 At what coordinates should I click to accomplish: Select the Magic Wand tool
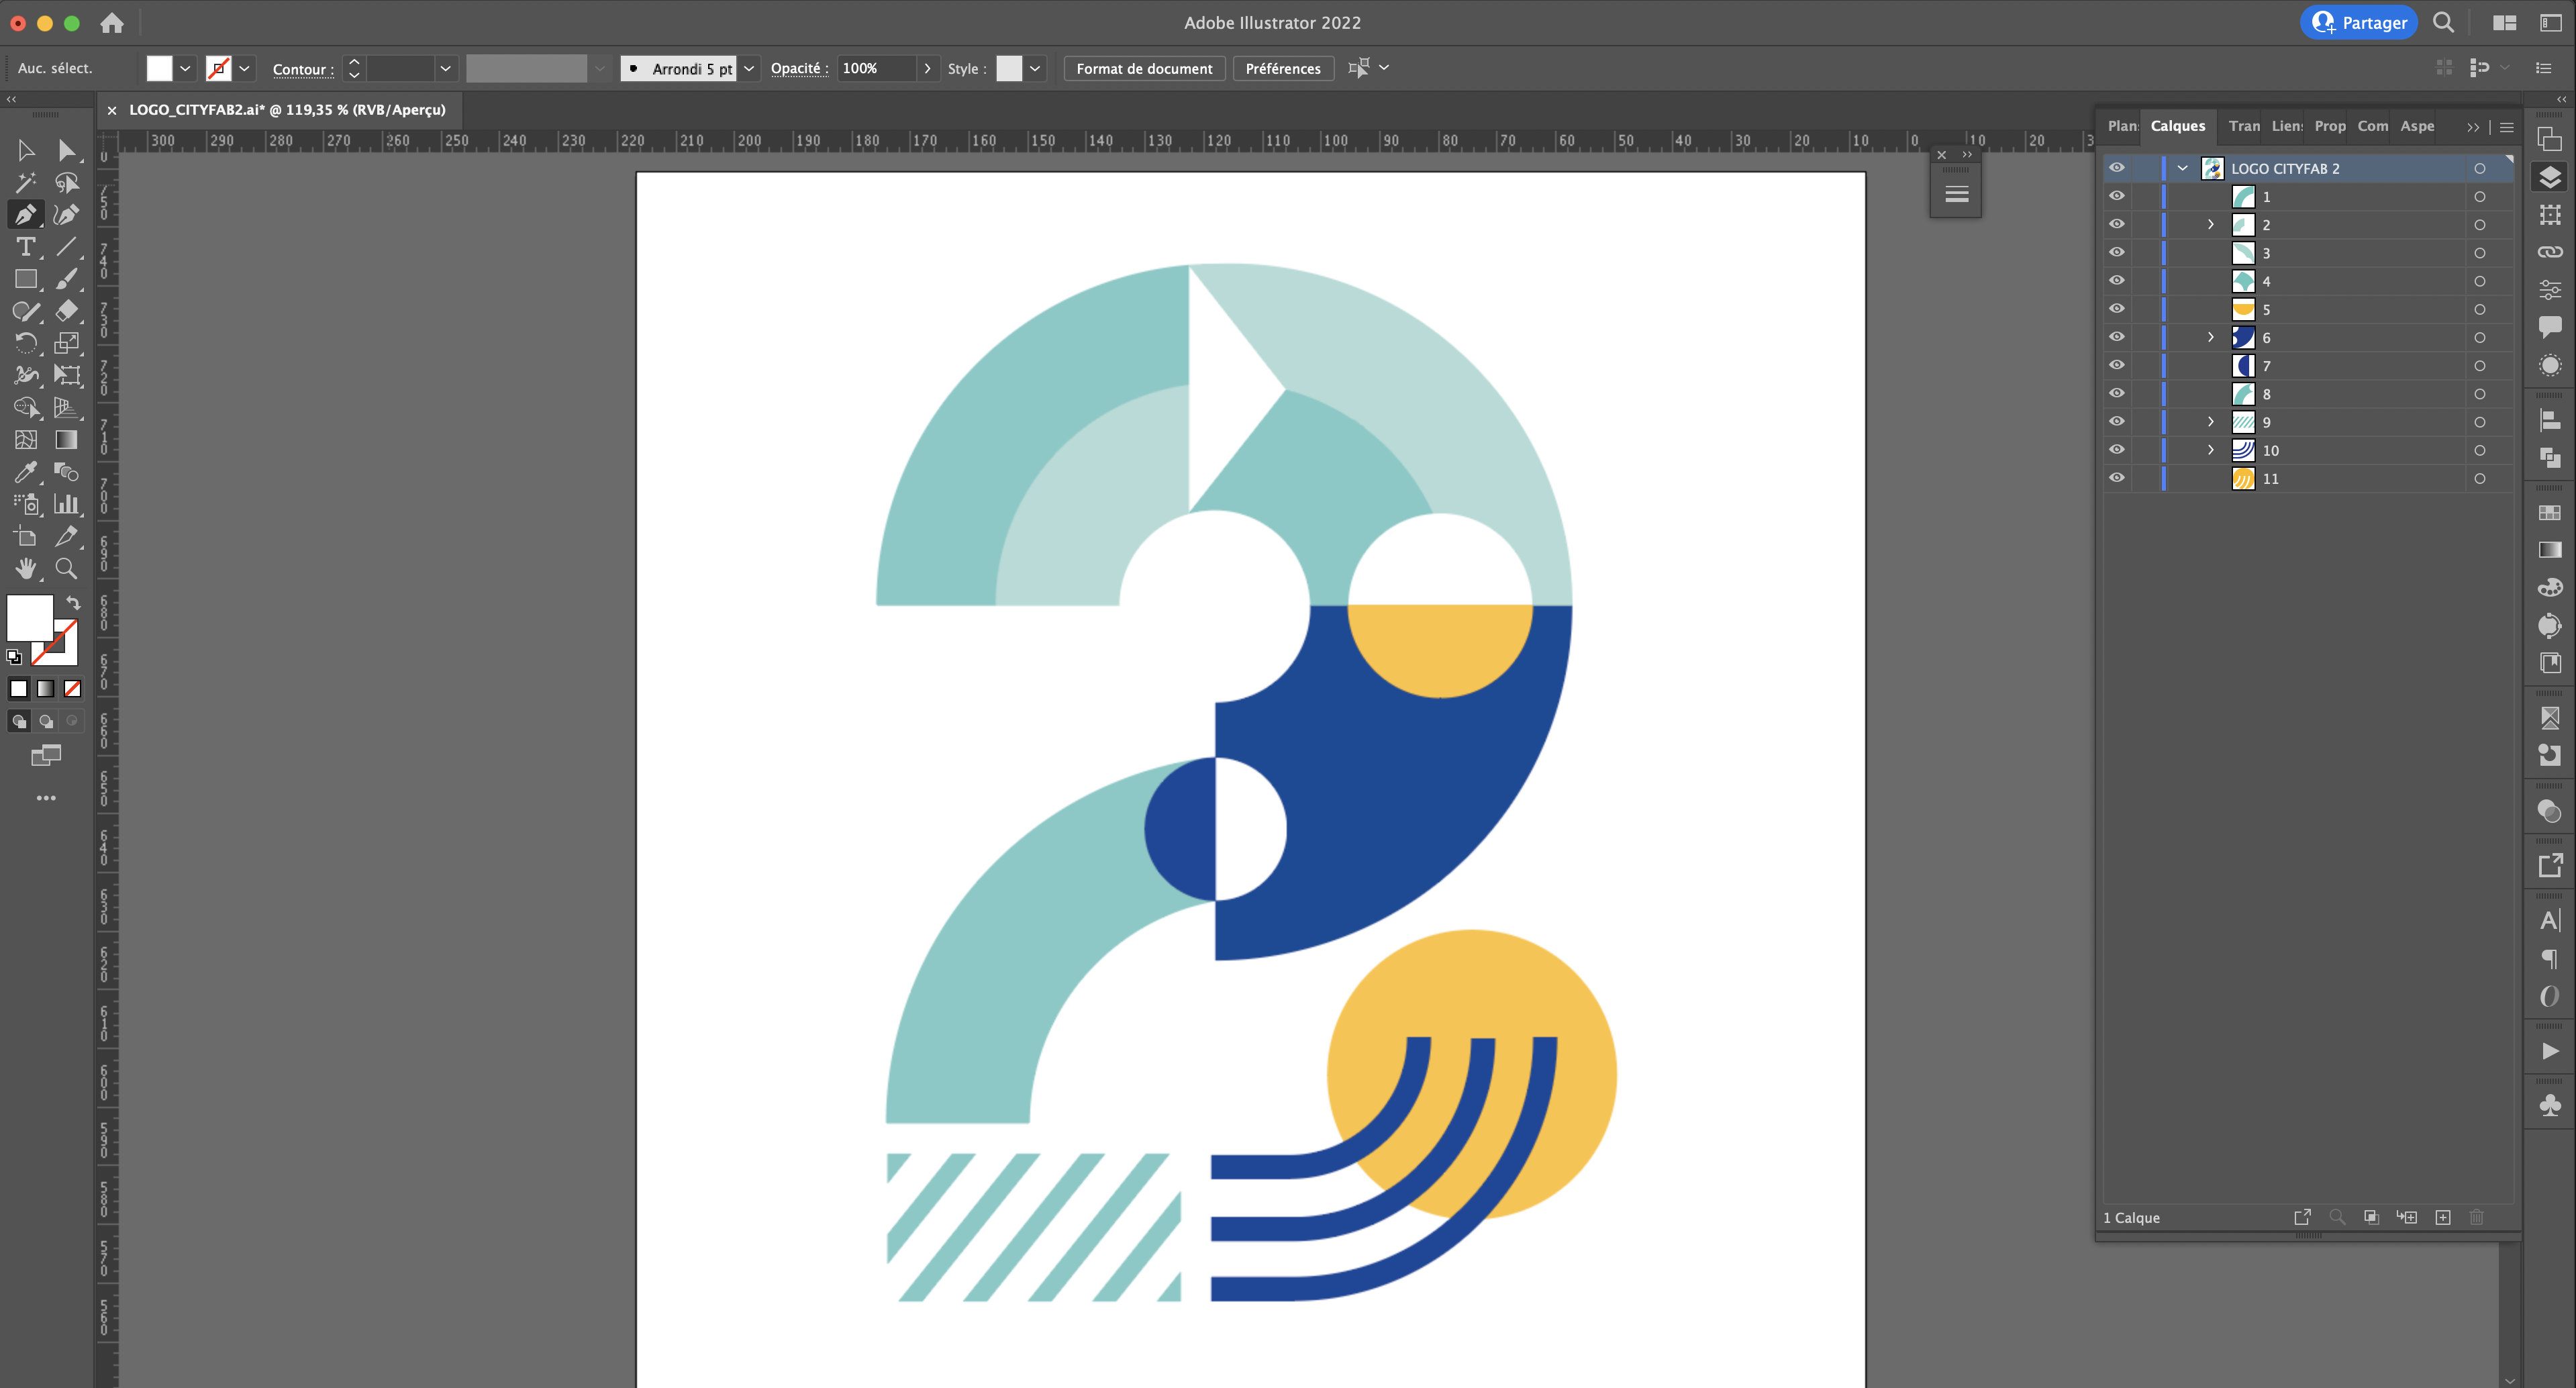pos(26,183)
